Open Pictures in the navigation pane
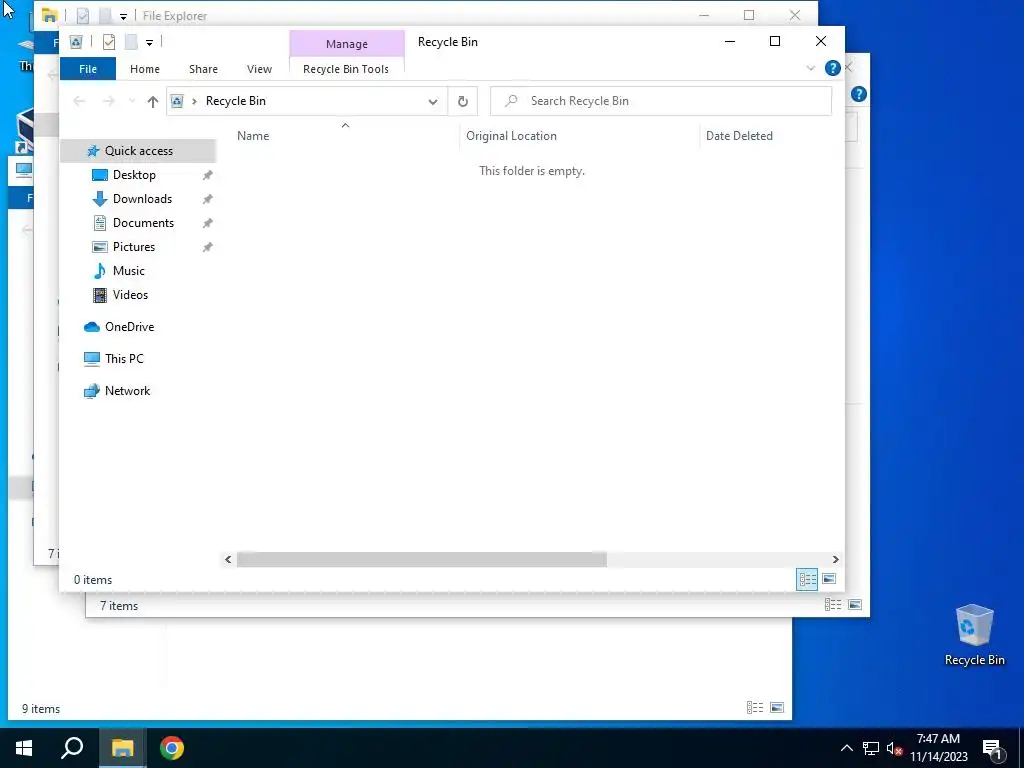 134,247
